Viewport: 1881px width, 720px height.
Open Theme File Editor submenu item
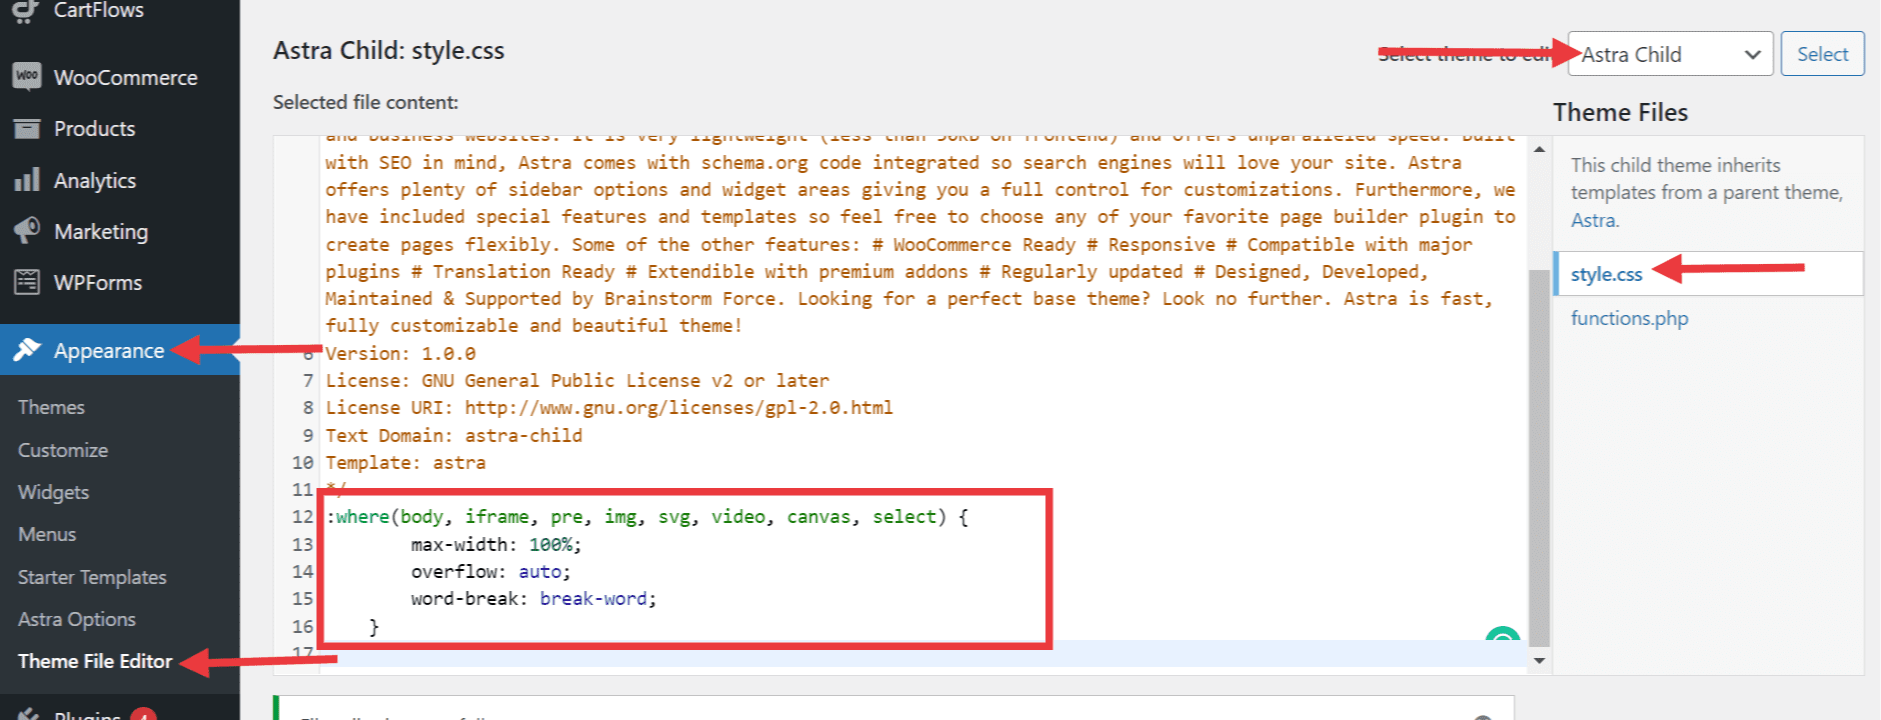tap(95, 661)
